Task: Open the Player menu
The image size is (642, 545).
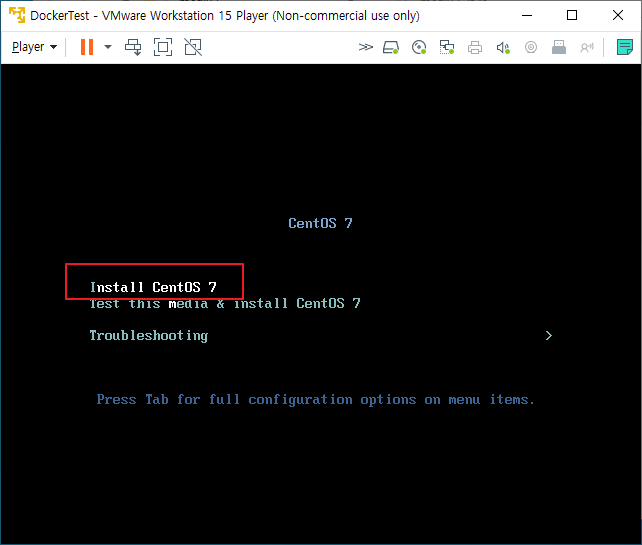Action: click(x=34, y=47)
